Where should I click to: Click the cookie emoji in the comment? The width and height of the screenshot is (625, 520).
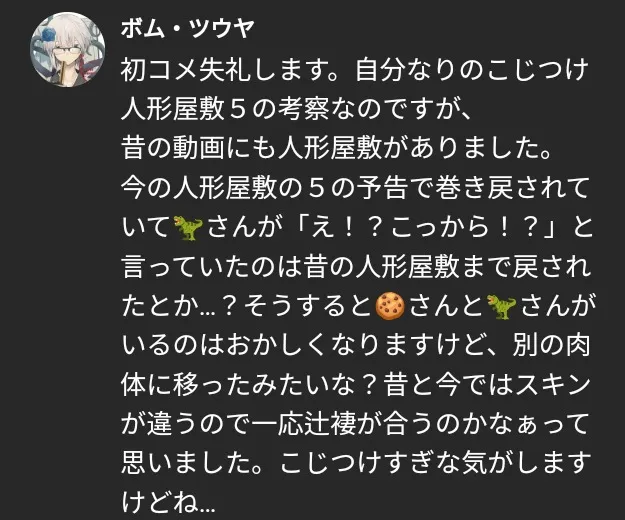tap(390, 306)
